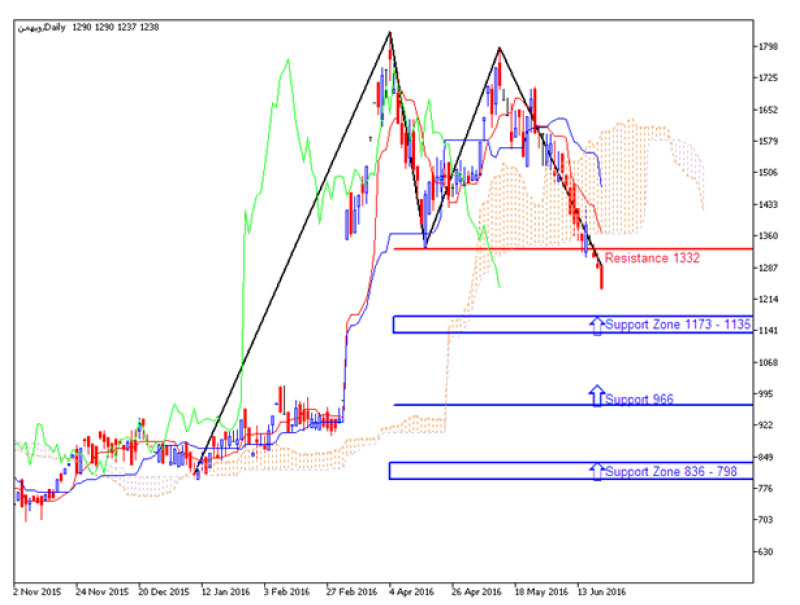
Task: Click the first black peak of the double top
Action: point(389,33)
